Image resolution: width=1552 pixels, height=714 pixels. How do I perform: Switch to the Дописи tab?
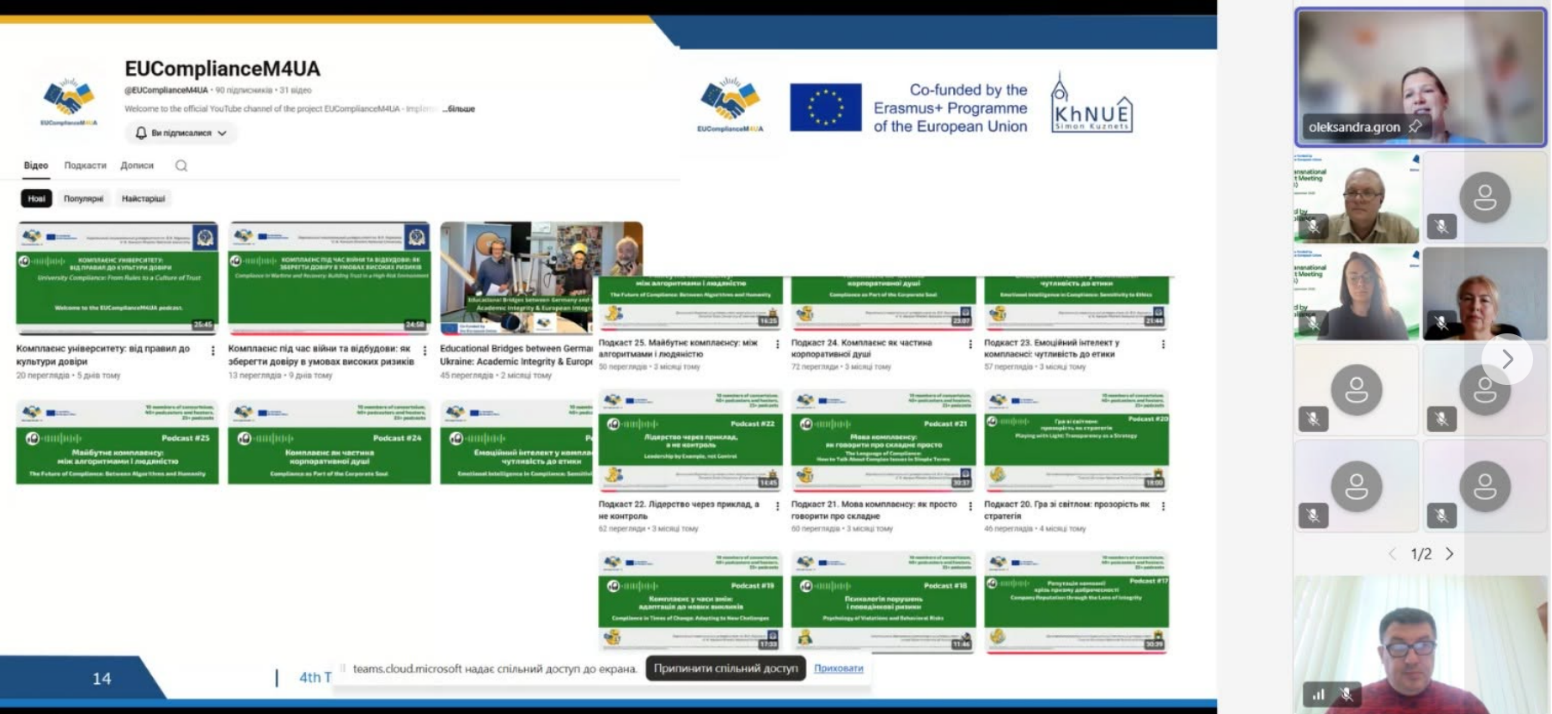tap(137, 166)
